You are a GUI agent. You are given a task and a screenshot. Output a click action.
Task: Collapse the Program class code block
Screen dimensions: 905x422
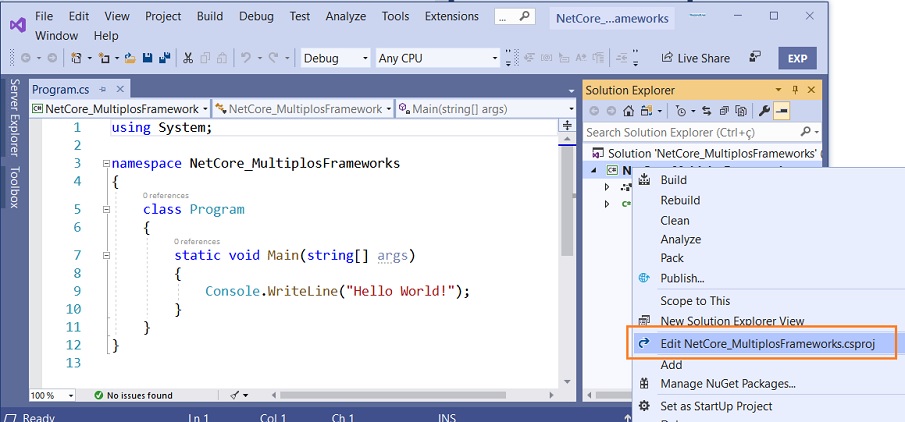(x=107, y=209)
